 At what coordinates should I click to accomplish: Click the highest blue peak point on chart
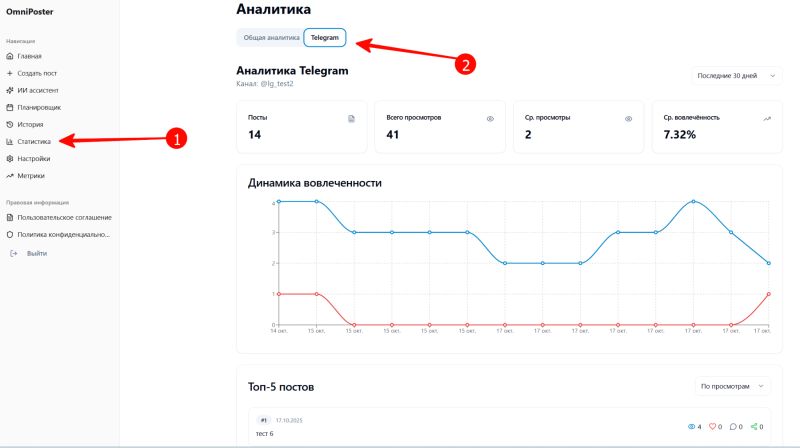[x=693, y=202]
